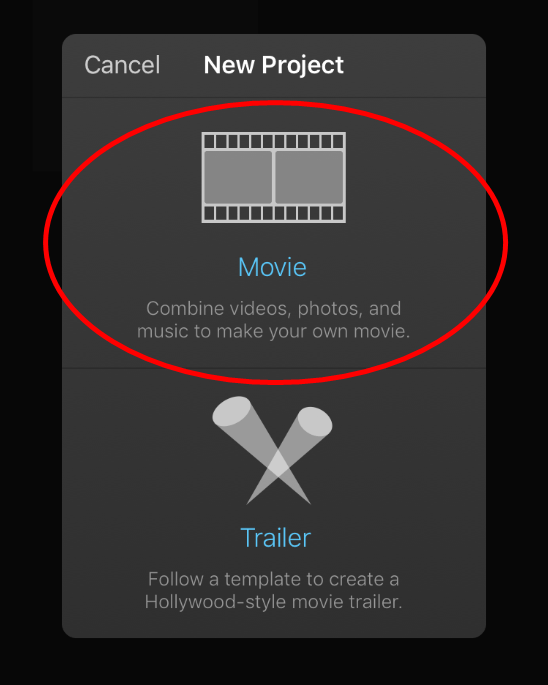548x685 pixels.
Task: Click the point where spotlight beams cross
Action: click(x=278, y=465)
